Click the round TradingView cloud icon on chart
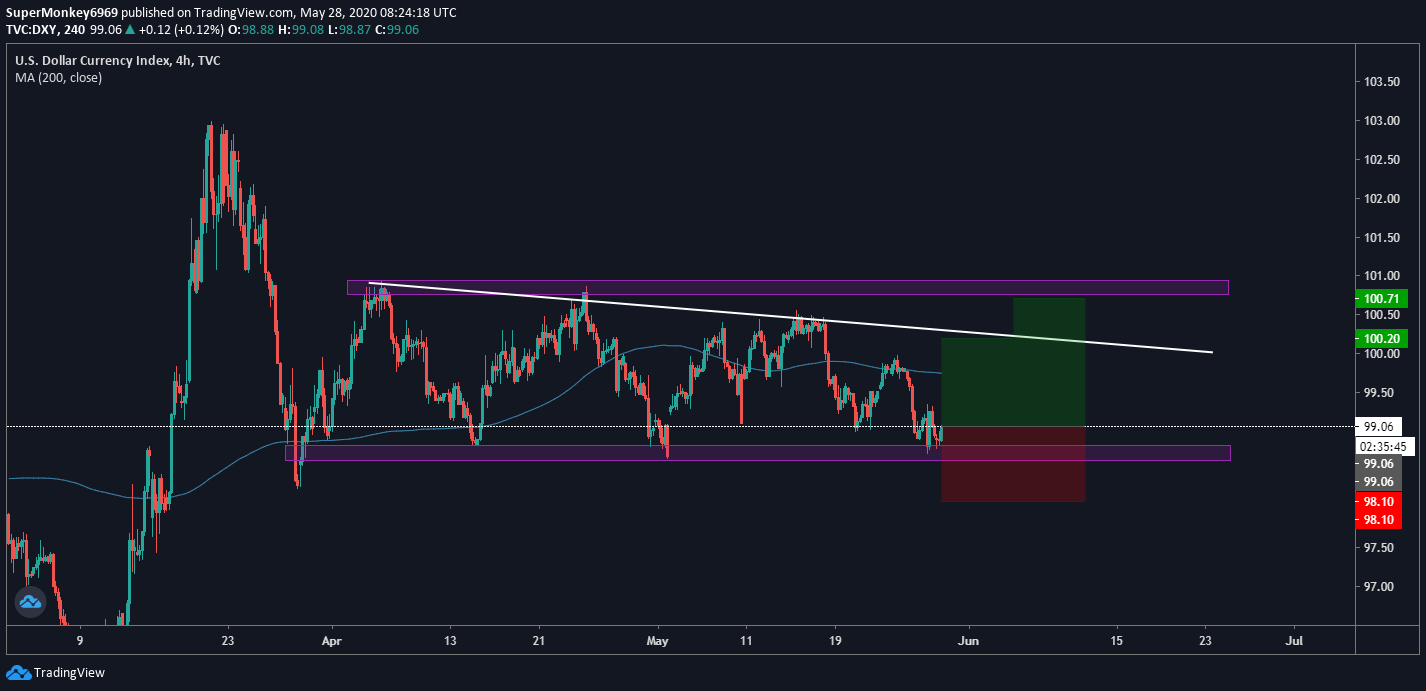Screen dimensions: 1426x691 30,601
